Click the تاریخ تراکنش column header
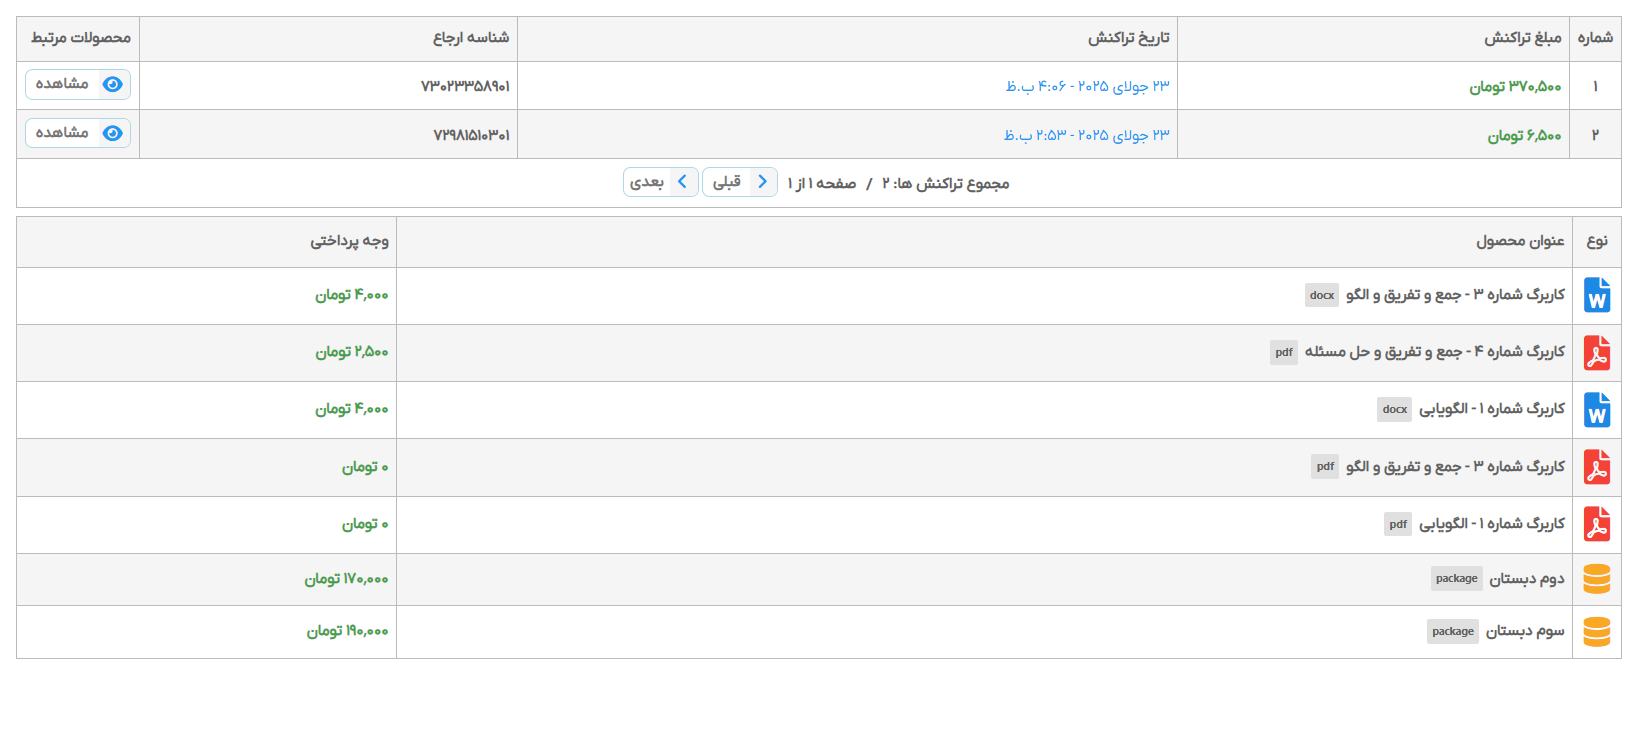 pos(1128,38)
